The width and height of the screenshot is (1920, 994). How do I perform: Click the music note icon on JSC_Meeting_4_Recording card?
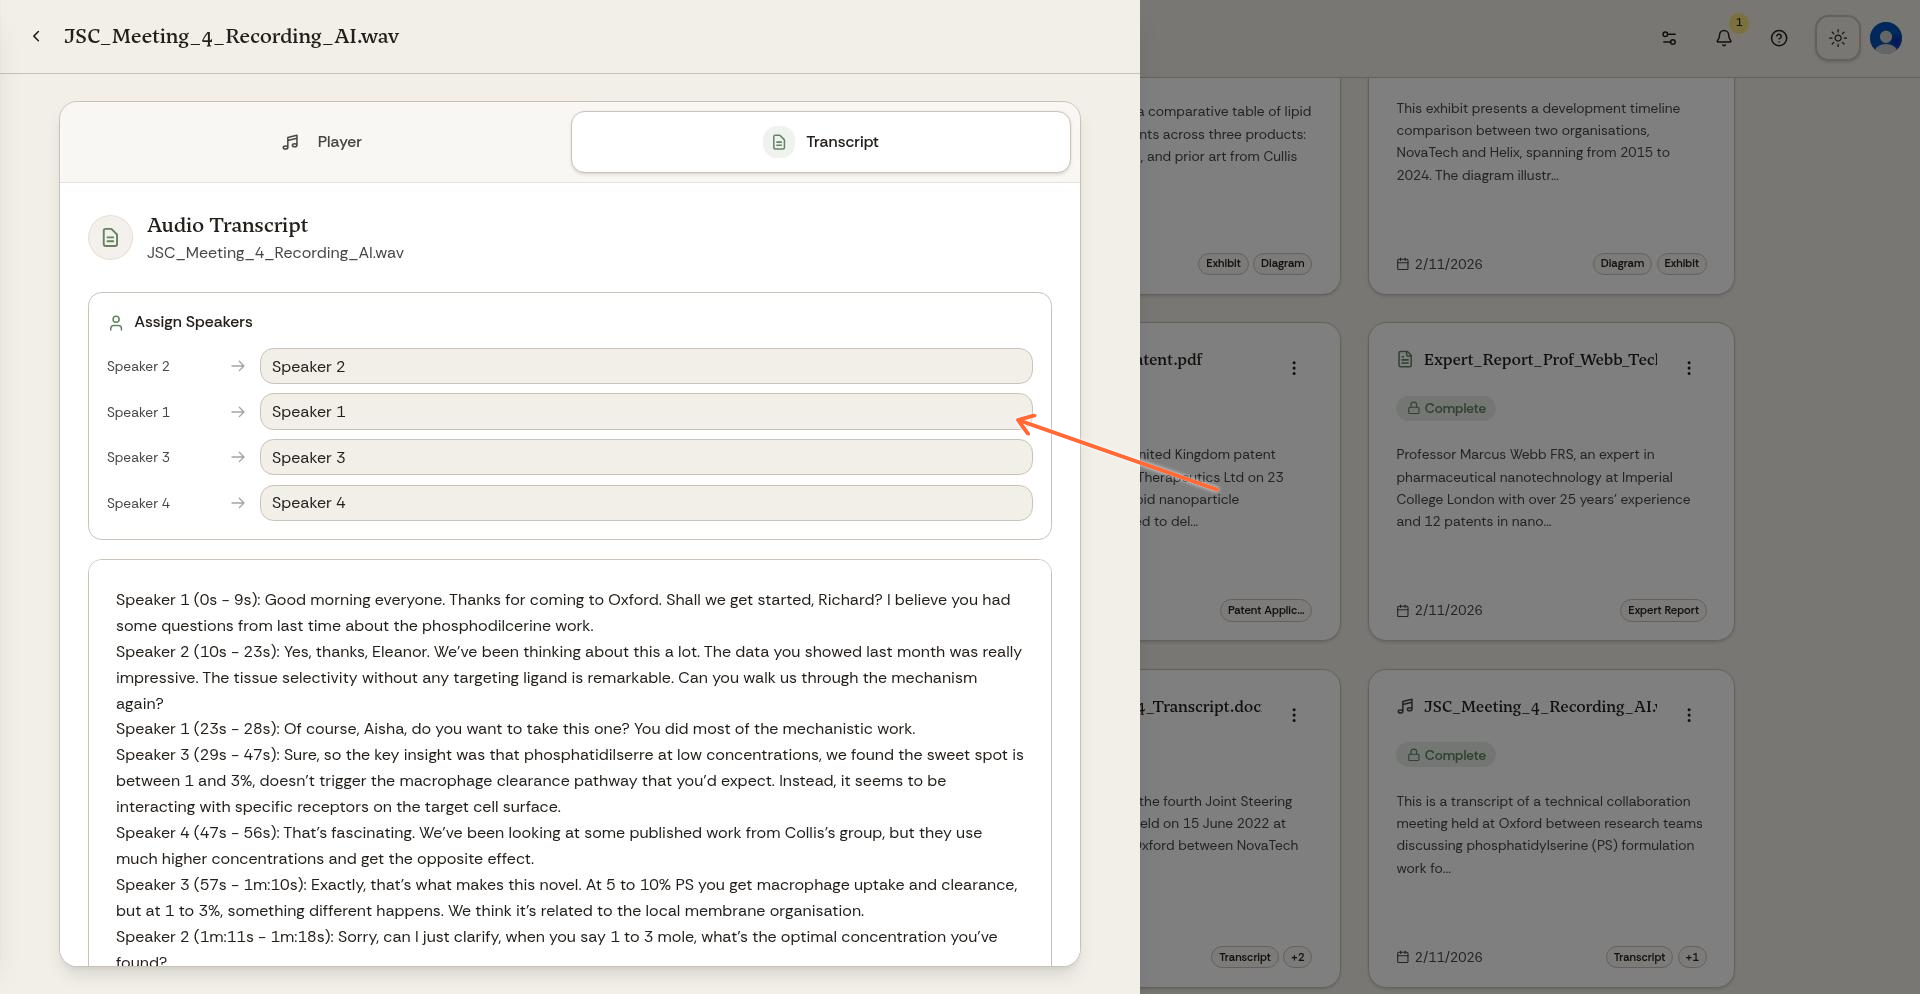[x=1405, y=707]
